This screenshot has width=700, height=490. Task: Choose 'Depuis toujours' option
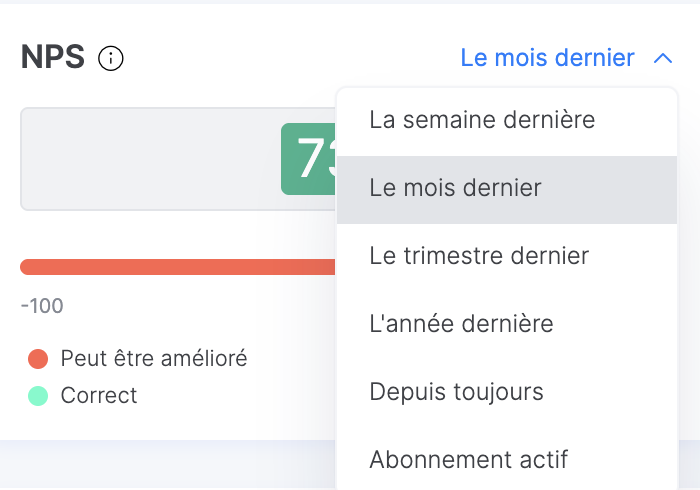coord(507,392)
